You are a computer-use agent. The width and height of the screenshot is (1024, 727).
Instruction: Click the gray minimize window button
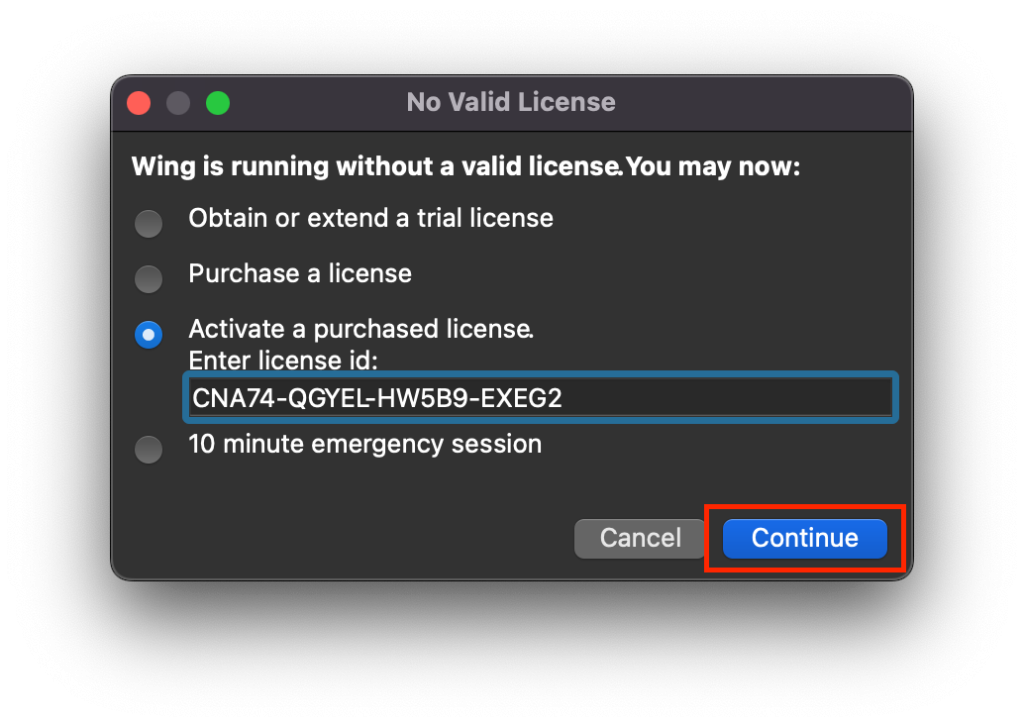click(x=178, y=103)
